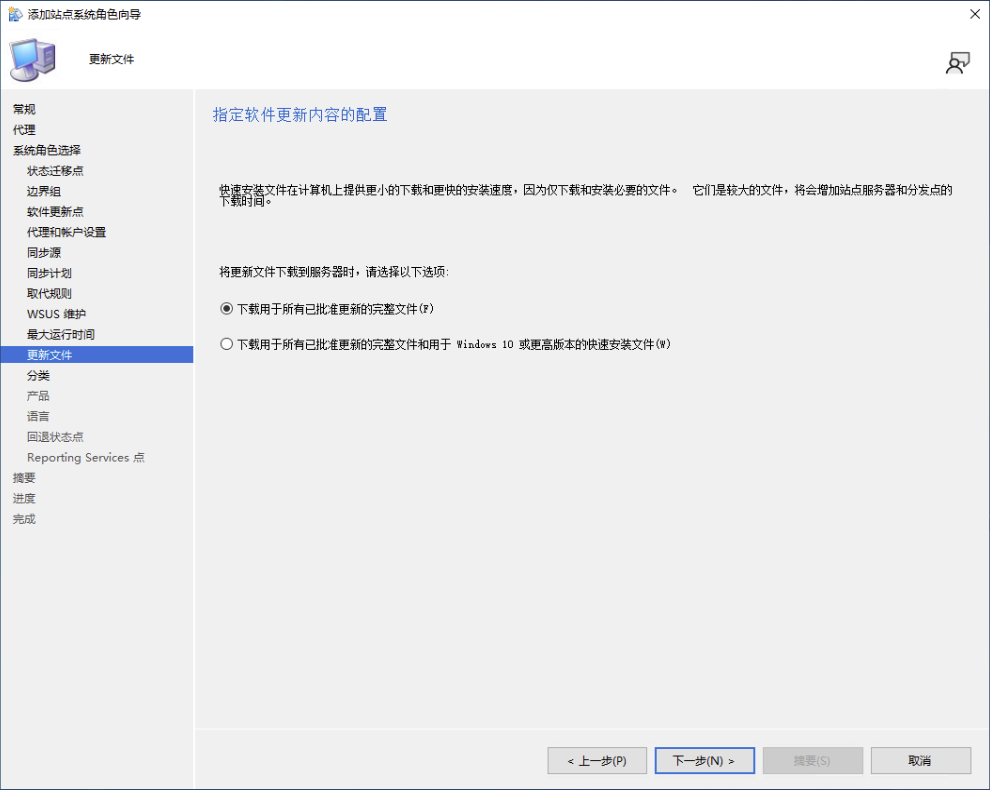Click Reporting Services 点 in sidebar
The width and height of the screenshot is (990, 790).
(x=85, y=457)
